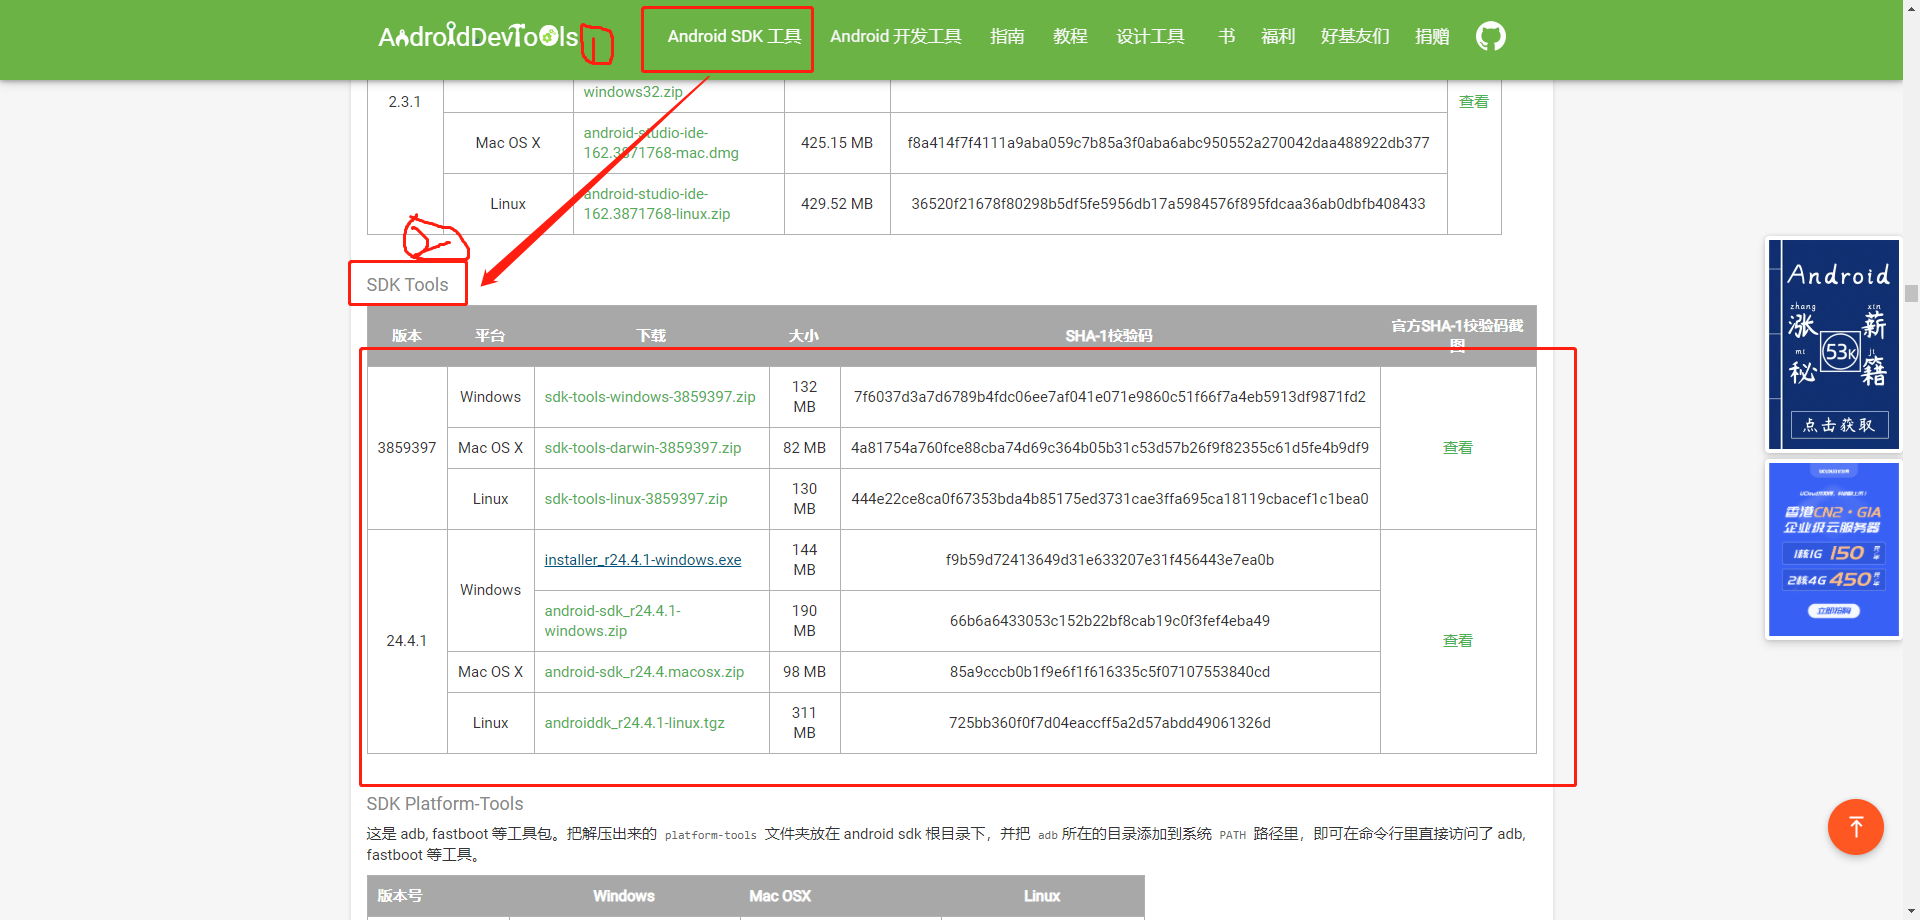Select hash 725bb360f0f7d04eaccff5a2d57abdd49061326d

(x=1110, y=723)
